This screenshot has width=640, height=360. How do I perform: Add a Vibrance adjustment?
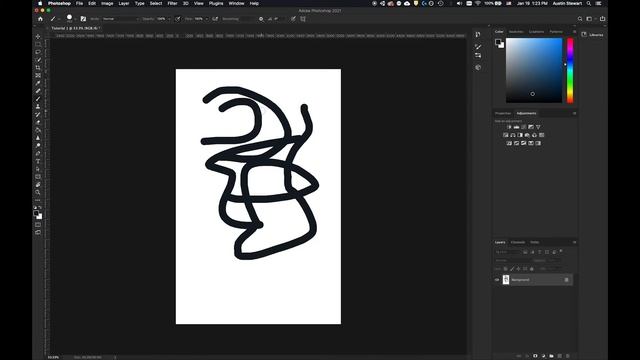pyautogui.click(x=538, y=127)
